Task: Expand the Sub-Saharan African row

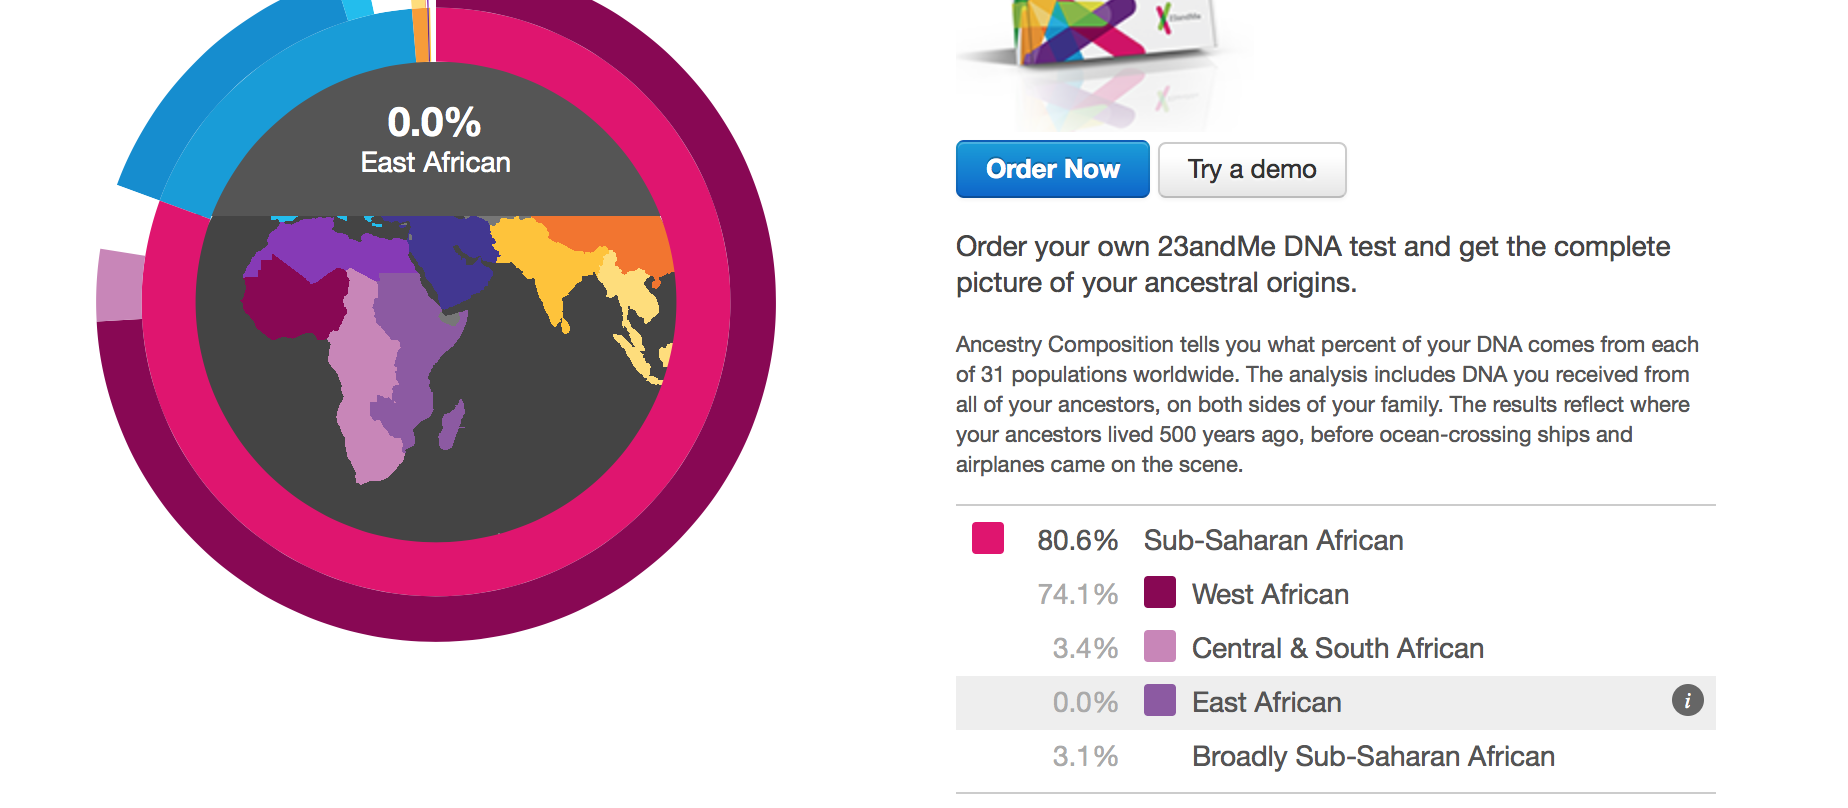Action: pos(1272,540)
